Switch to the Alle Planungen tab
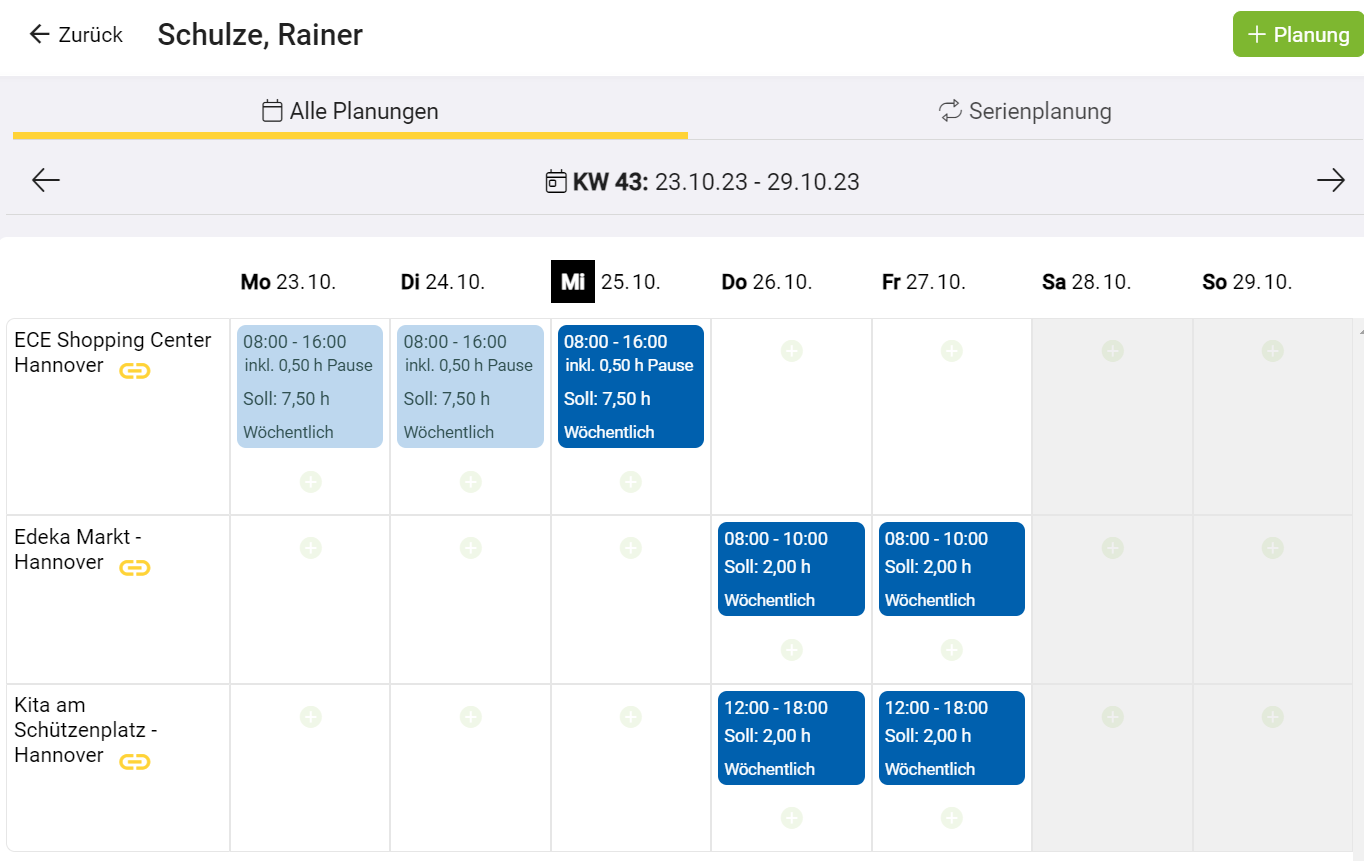 (350, 111)
